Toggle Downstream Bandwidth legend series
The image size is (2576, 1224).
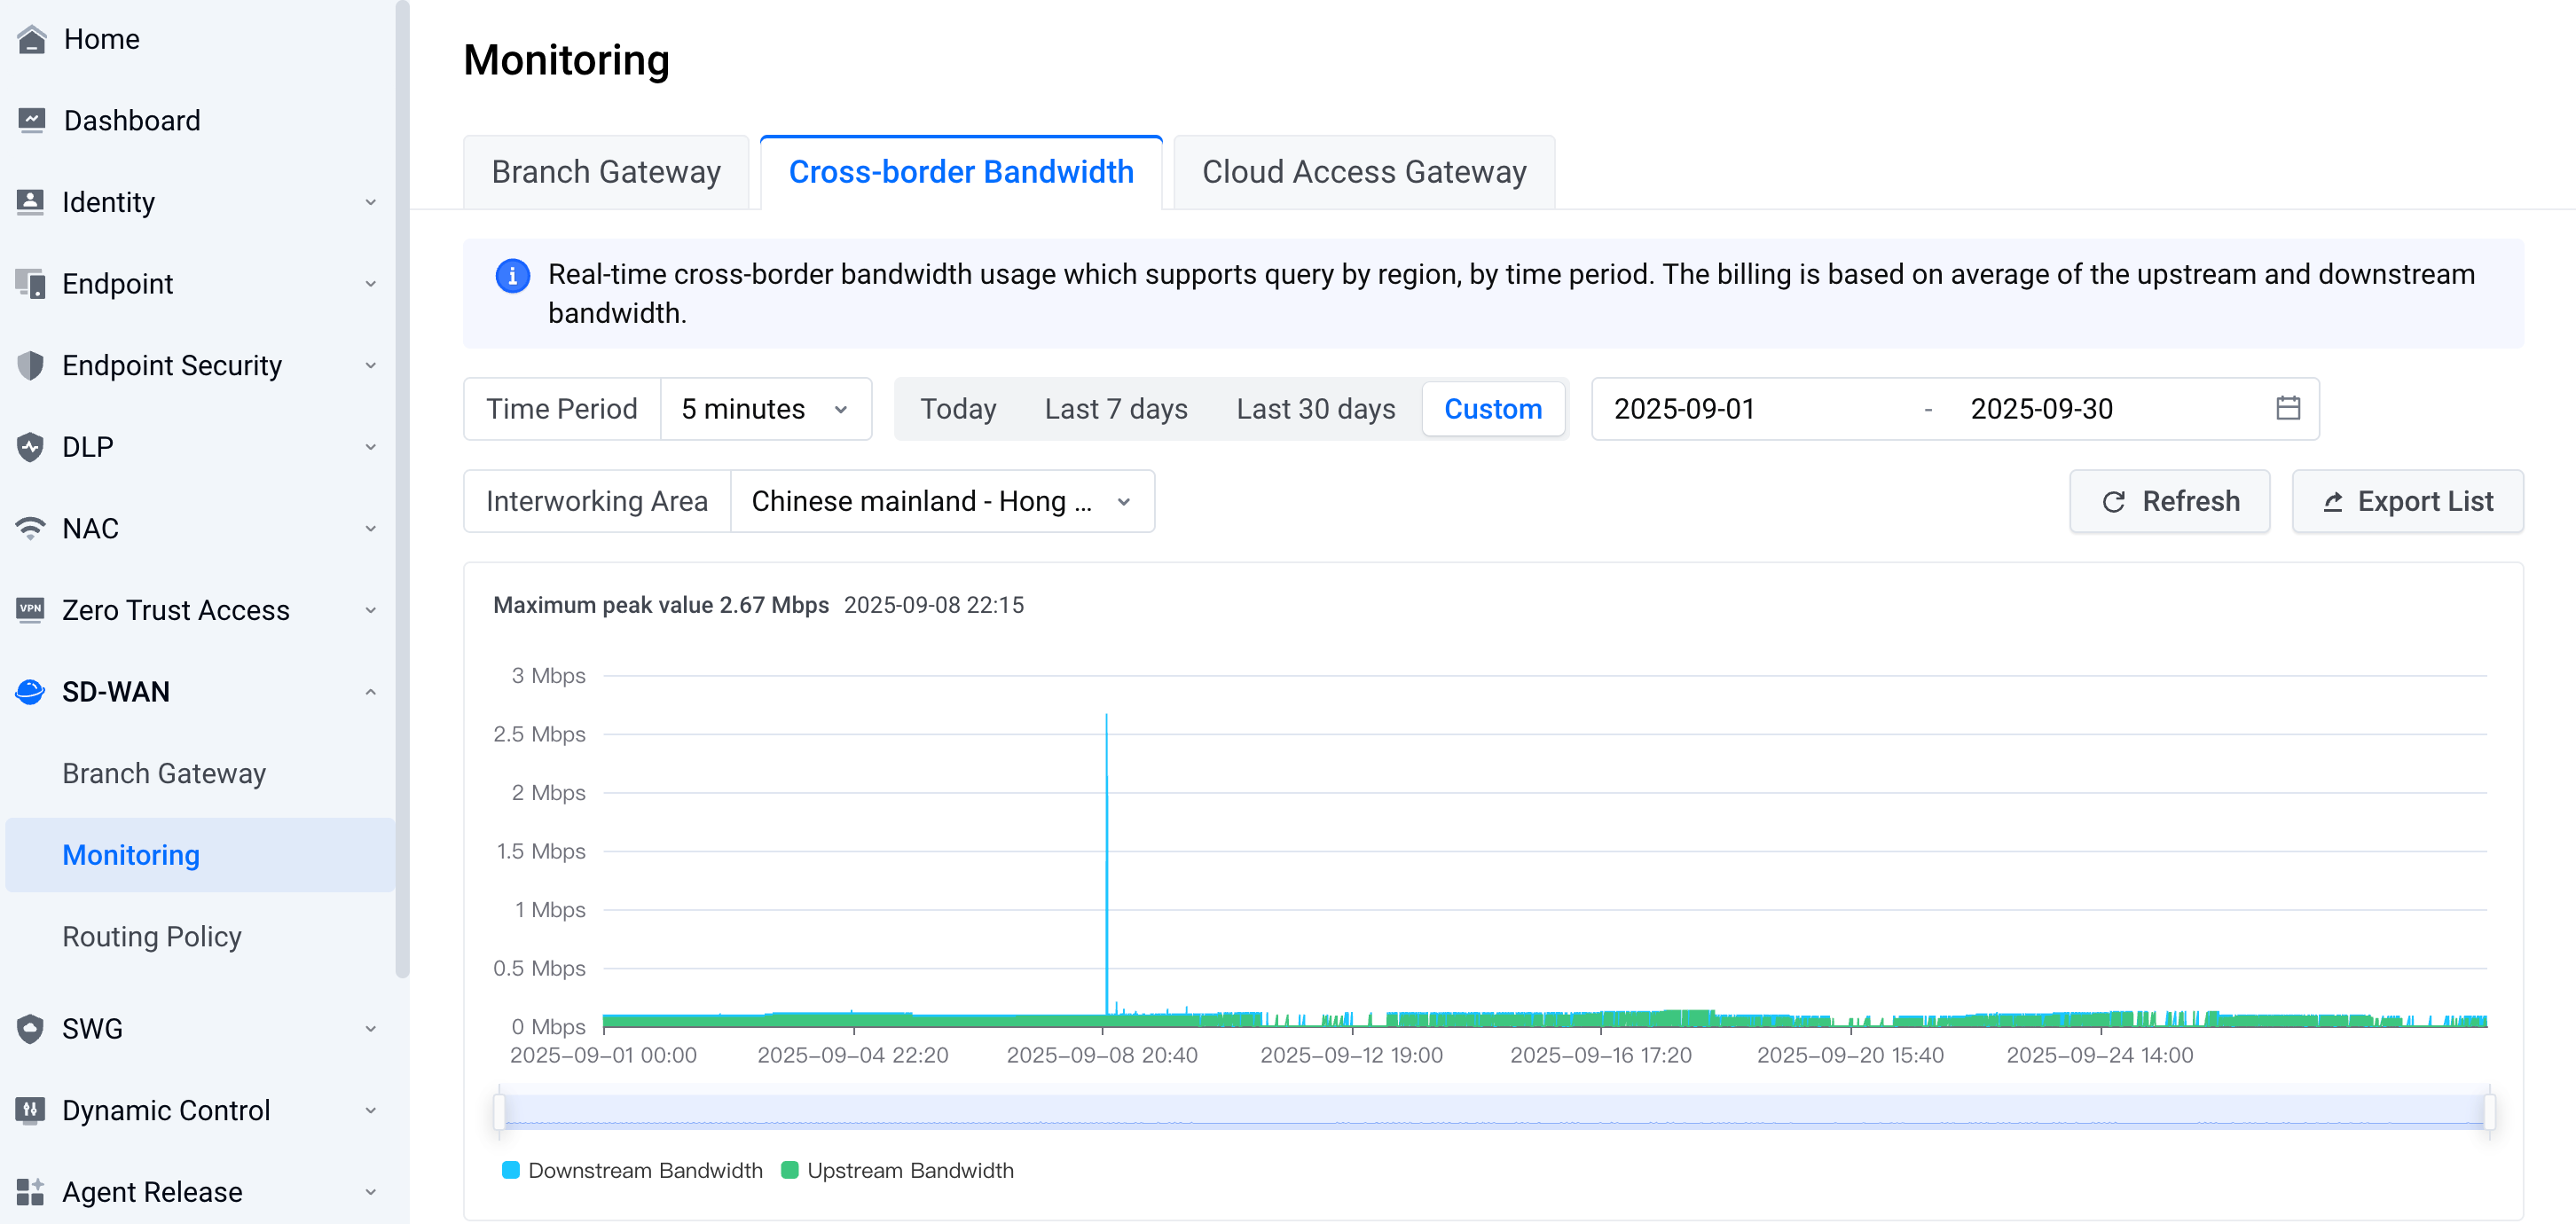(x=632, y=1170)
